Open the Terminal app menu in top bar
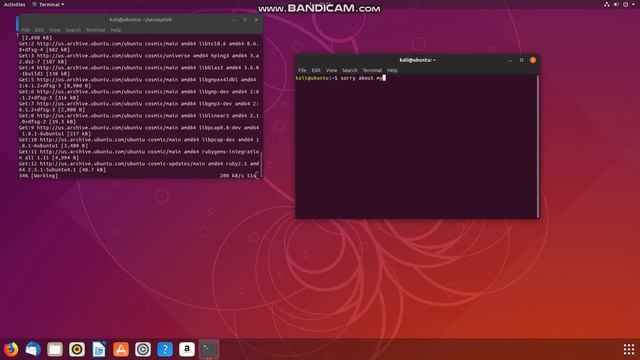The width and height of the screenshot is (640, 360). [x=48, y=4]
